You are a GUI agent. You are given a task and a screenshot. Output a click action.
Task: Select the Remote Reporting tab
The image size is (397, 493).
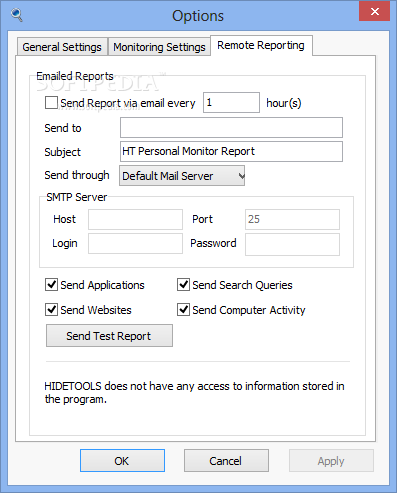(x=261, y=45)
